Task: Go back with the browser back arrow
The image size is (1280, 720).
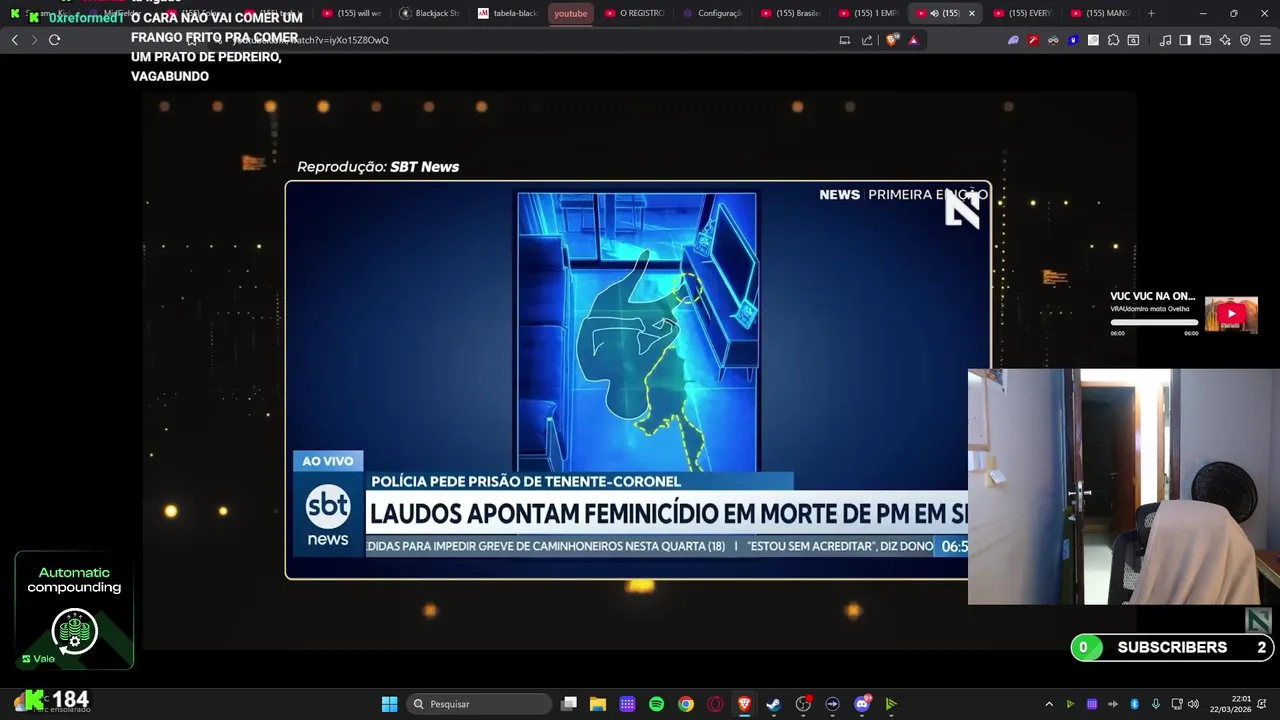Action: pos(14,40)
